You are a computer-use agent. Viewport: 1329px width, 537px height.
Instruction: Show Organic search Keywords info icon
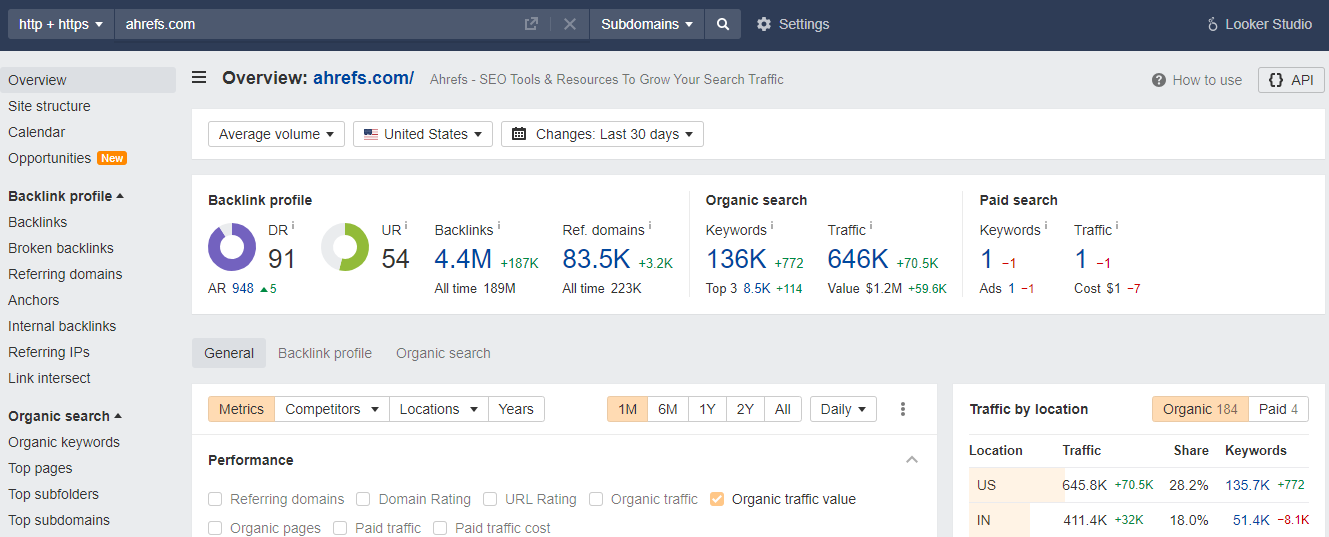pyautogui.click(x=772, y=226)
